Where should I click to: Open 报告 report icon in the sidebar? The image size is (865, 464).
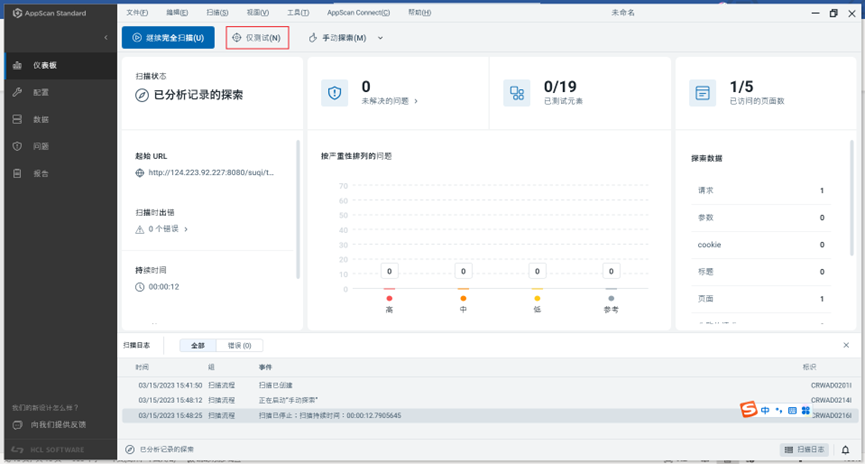pos(17,173)
